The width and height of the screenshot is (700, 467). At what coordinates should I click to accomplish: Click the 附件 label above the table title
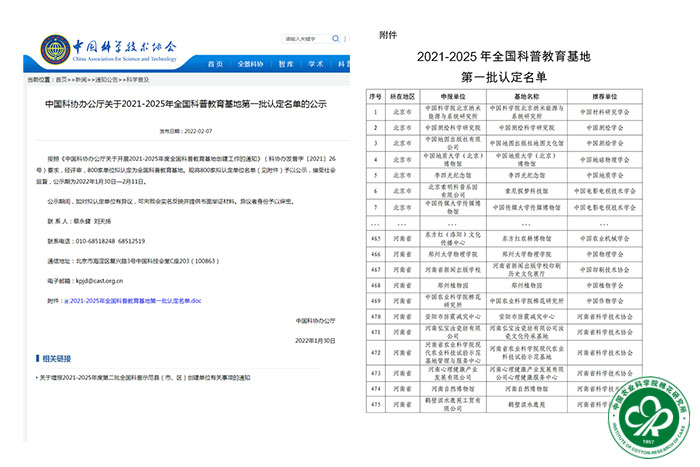point(388,35)
